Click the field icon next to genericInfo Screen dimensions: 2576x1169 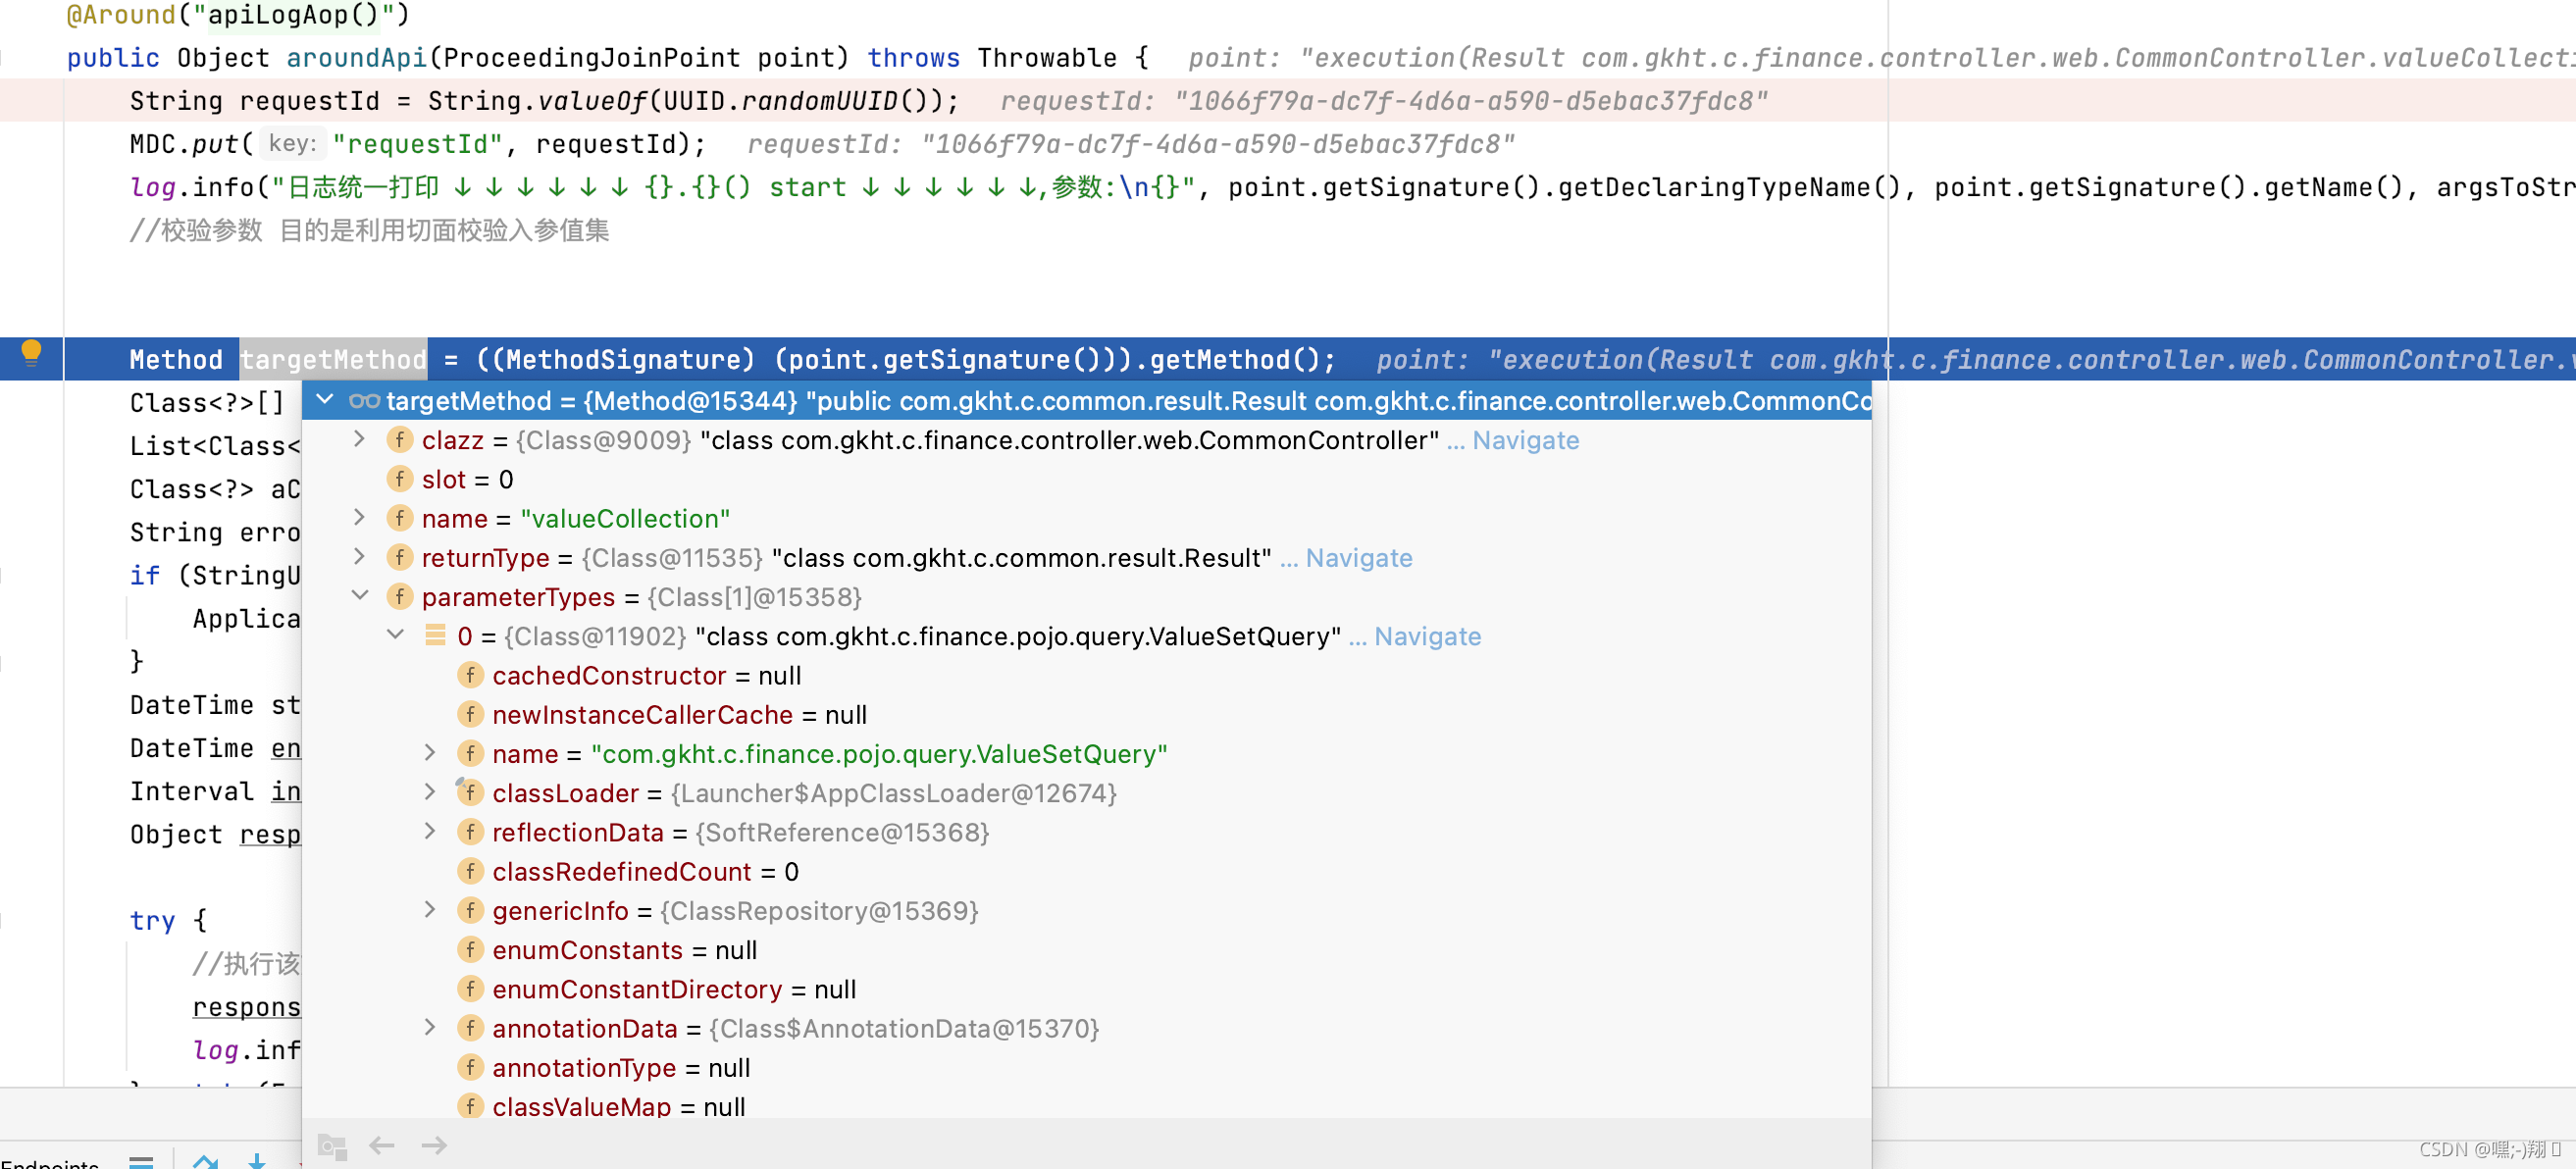pyautogui.click(x=470, y=910)
